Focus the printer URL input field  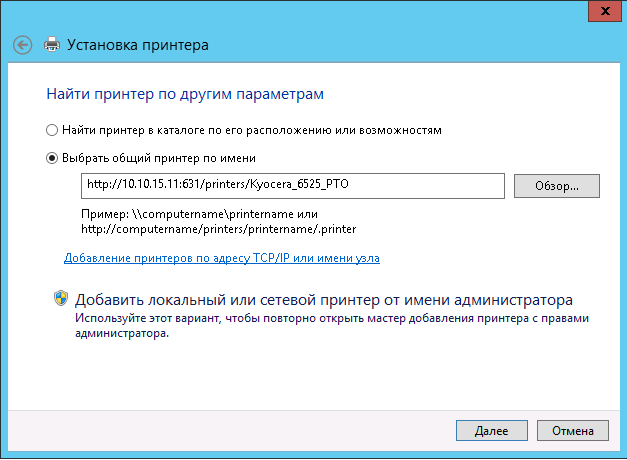[x=293, y=186]
